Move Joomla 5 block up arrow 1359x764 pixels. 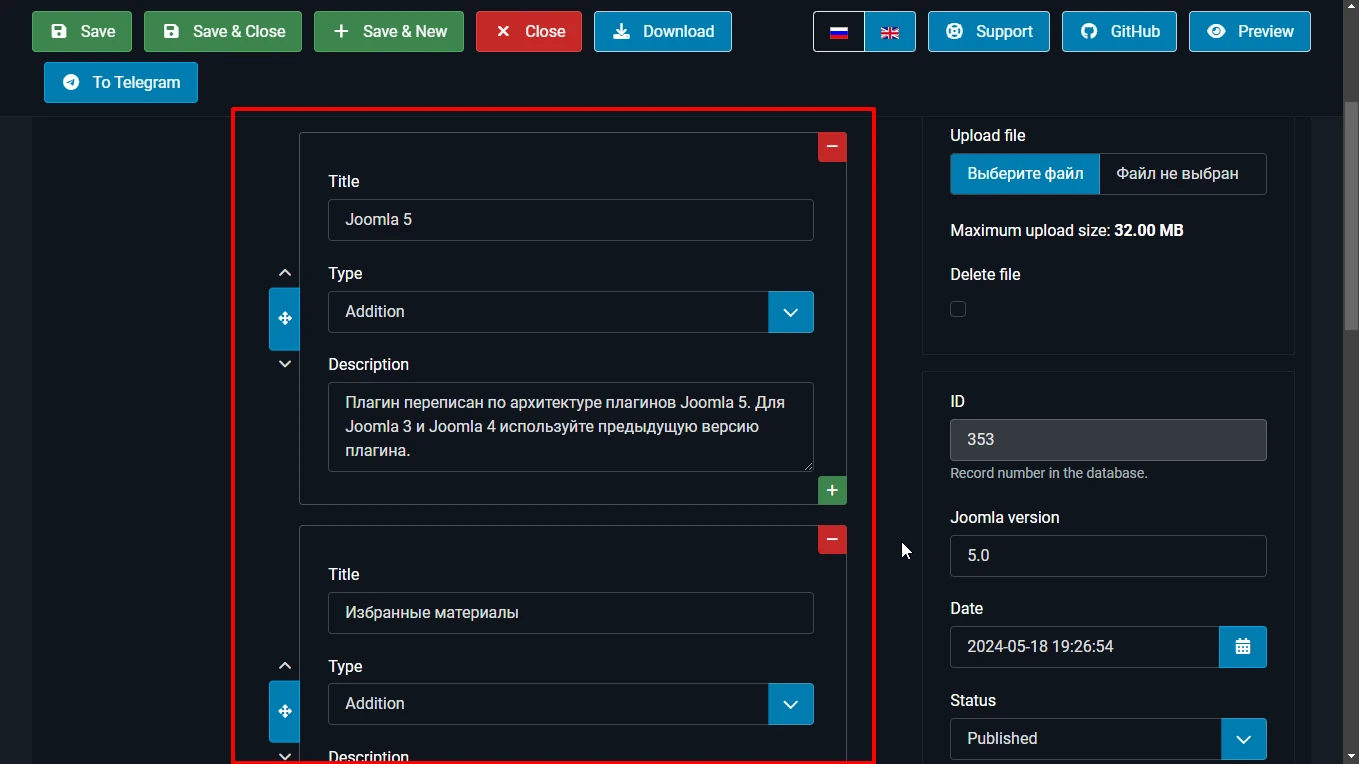tap(285, 273)
